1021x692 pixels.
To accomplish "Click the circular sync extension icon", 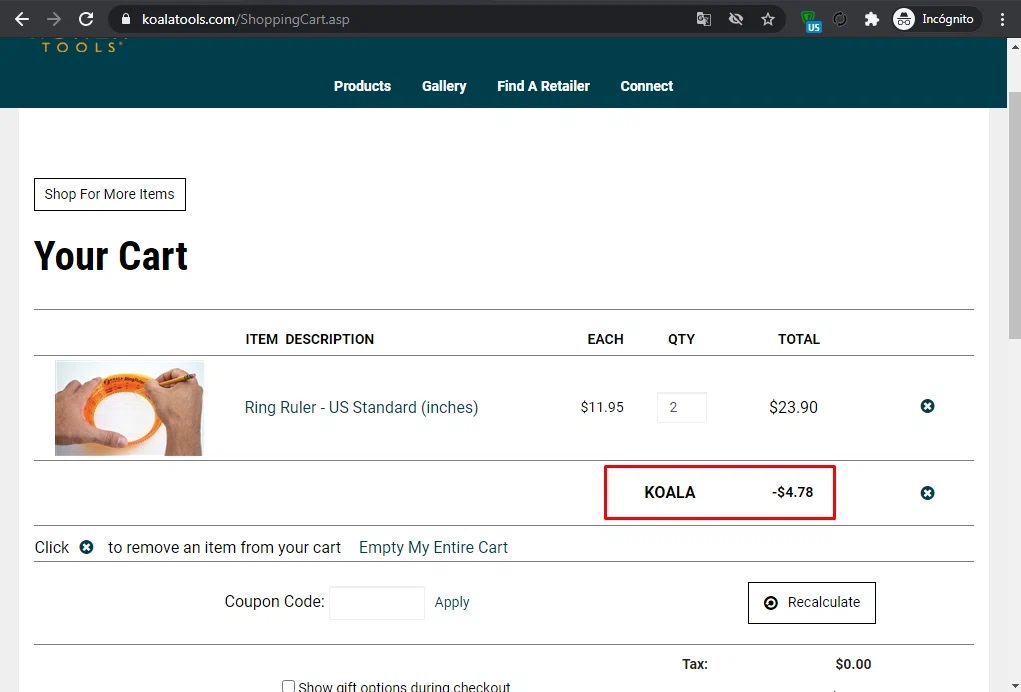I will coord(840,20).
